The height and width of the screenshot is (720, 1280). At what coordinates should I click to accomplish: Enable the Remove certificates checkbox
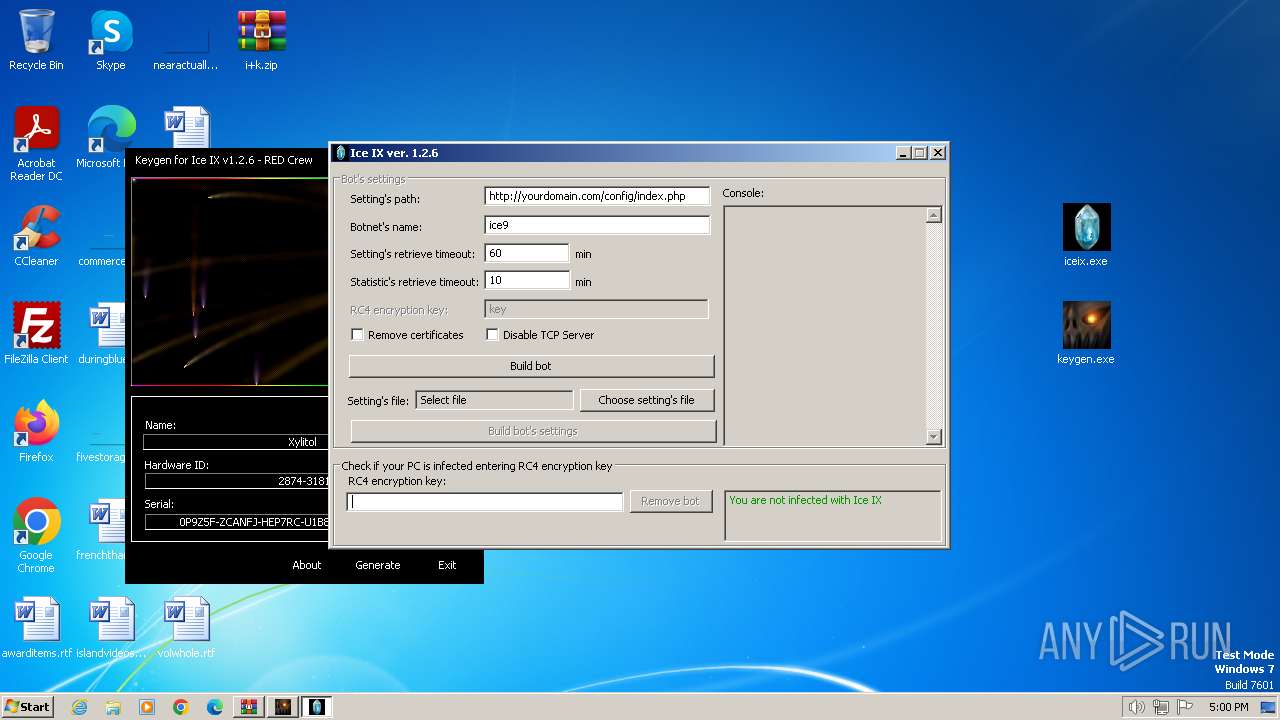[x=357, y=335]
